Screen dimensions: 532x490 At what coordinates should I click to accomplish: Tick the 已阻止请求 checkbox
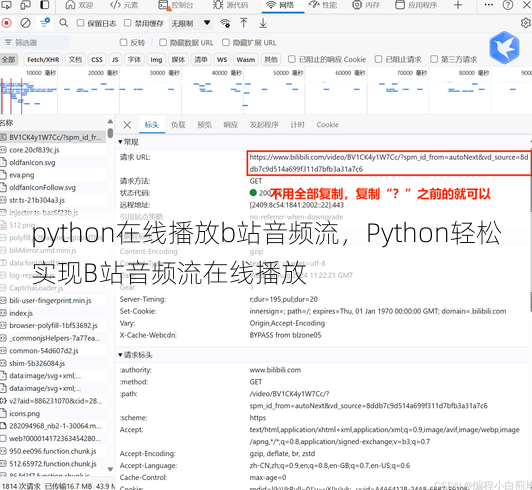[x=378, y=59]
